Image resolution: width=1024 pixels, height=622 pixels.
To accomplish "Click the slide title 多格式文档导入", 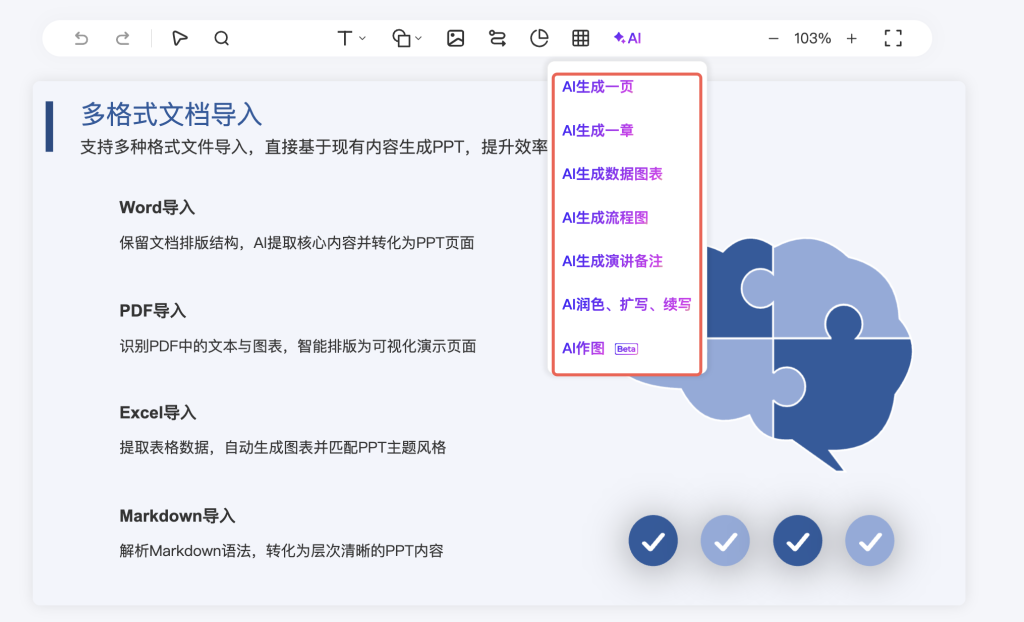I will click(x=171, y=114).
